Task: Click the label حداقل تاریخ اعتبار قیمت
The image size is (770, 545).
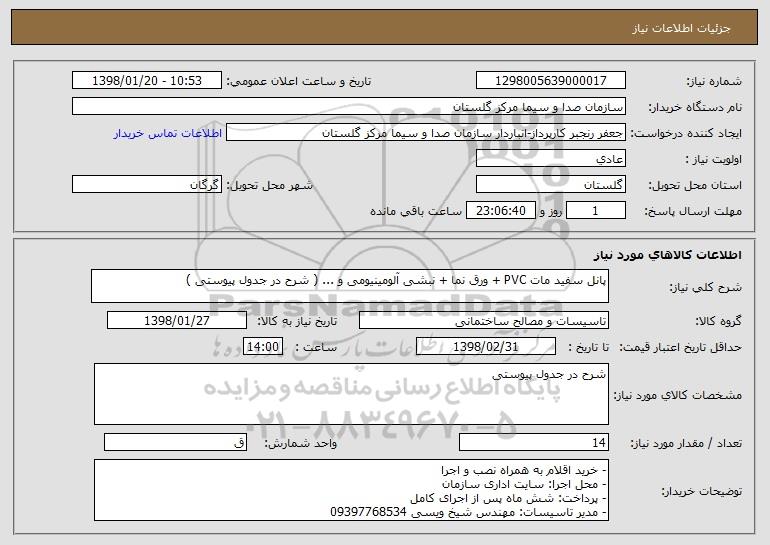Action: click(x=680, y=347)
